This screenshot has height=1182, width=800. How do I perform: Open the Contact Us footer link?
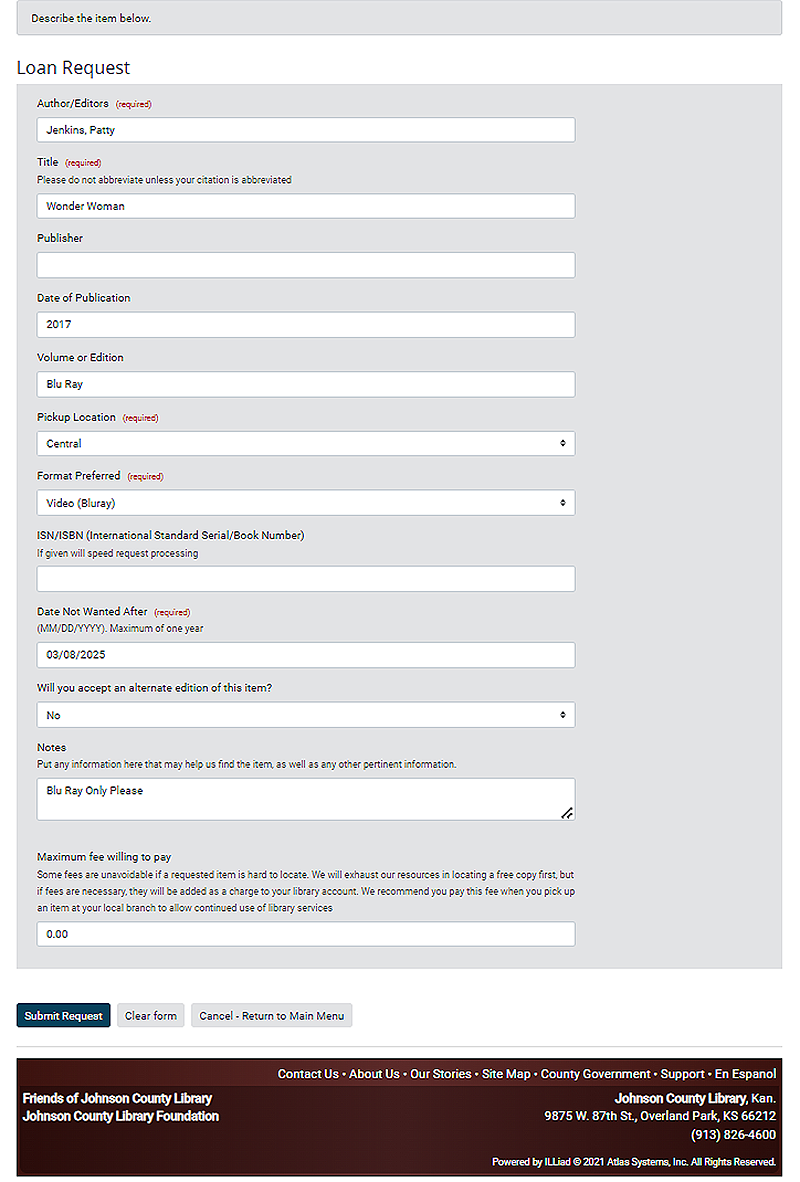[x=308, y=1073]
